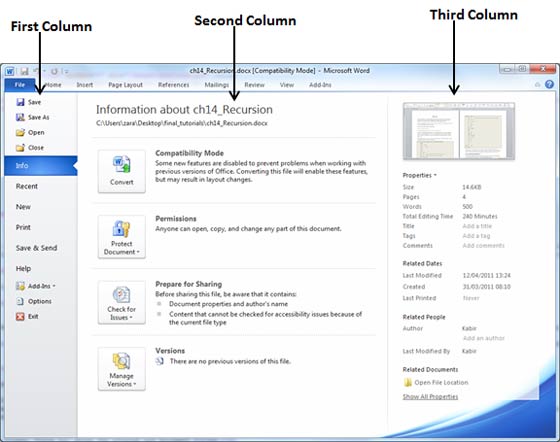The image size is (560, 442).
Task: Click the Open folder icon
Action: click(20, 132)
